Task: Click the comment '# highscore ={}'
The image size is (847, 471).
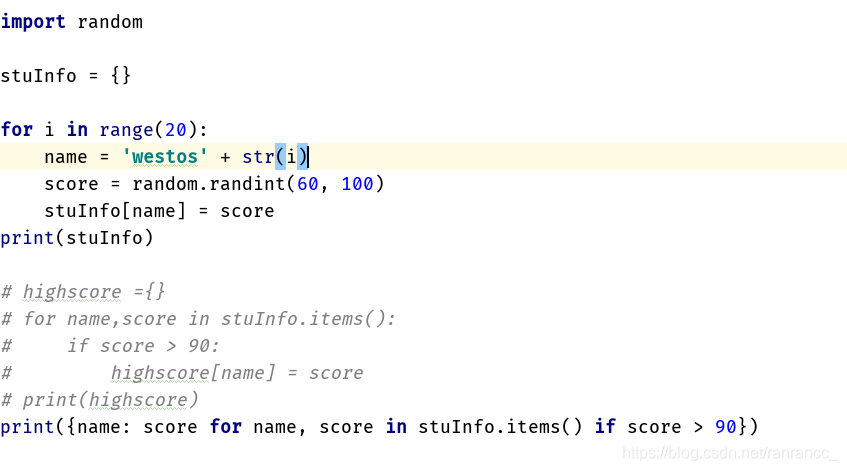Action: point(83,292)
